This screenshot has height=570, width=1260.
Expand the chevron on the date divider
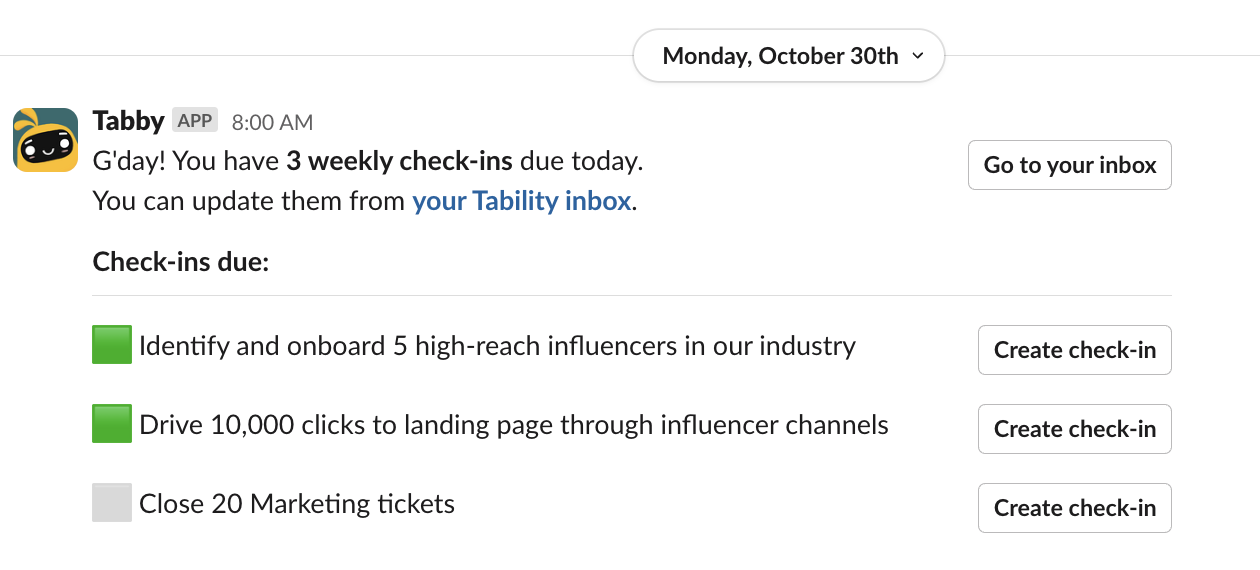(x=918, y=57)
